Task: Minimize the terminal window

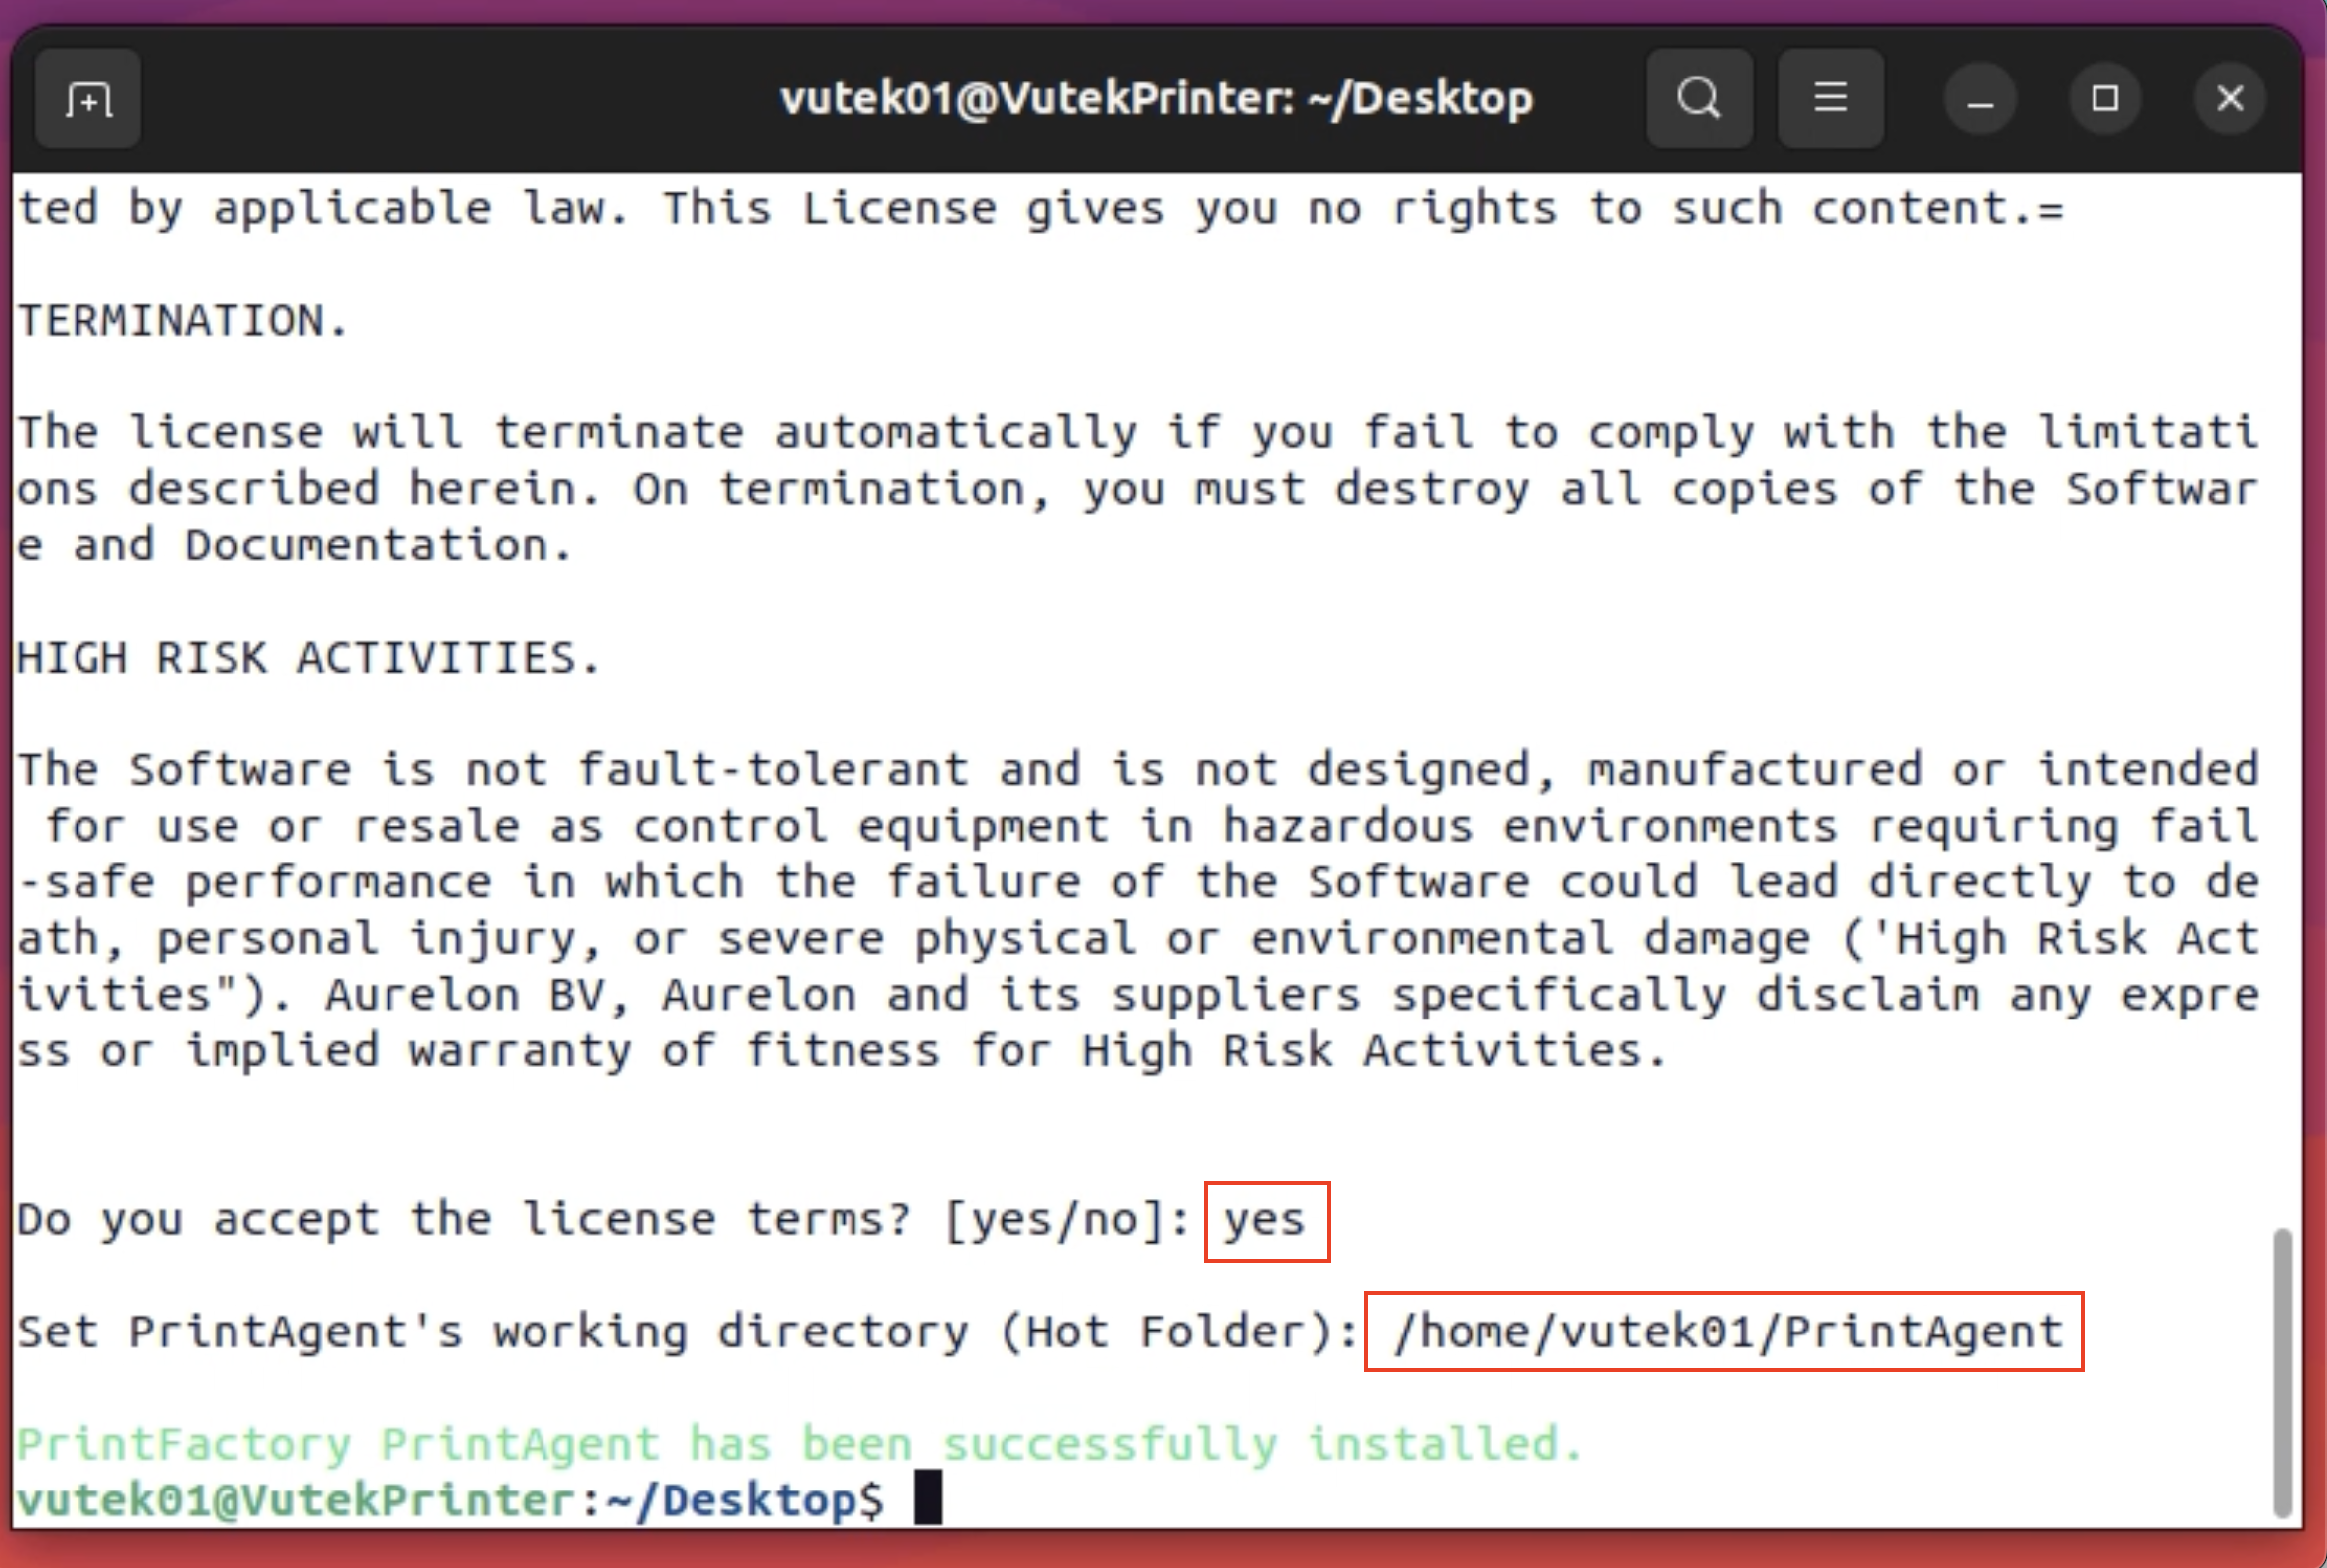Action: [1980, 99]
